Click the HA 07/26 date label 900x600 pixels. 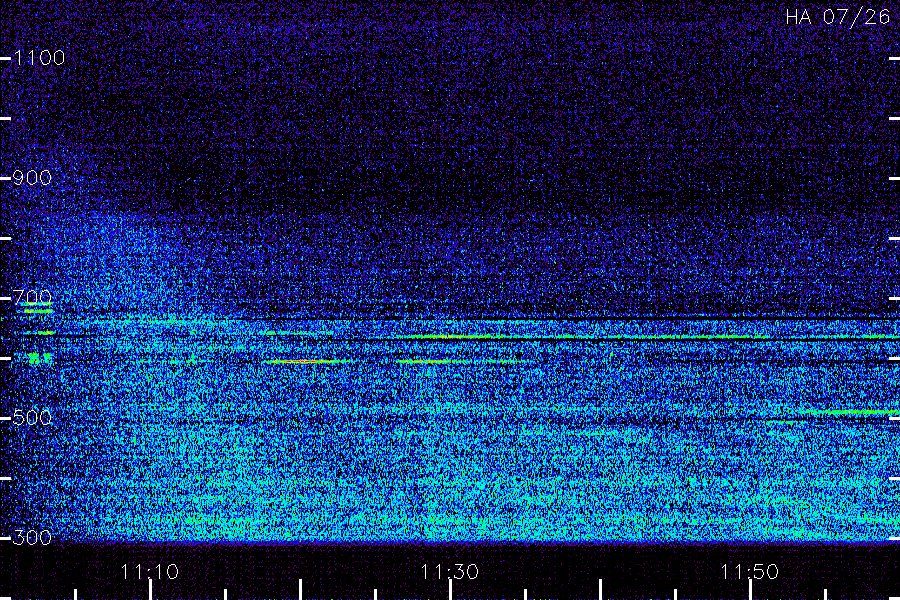pos(837,17)
